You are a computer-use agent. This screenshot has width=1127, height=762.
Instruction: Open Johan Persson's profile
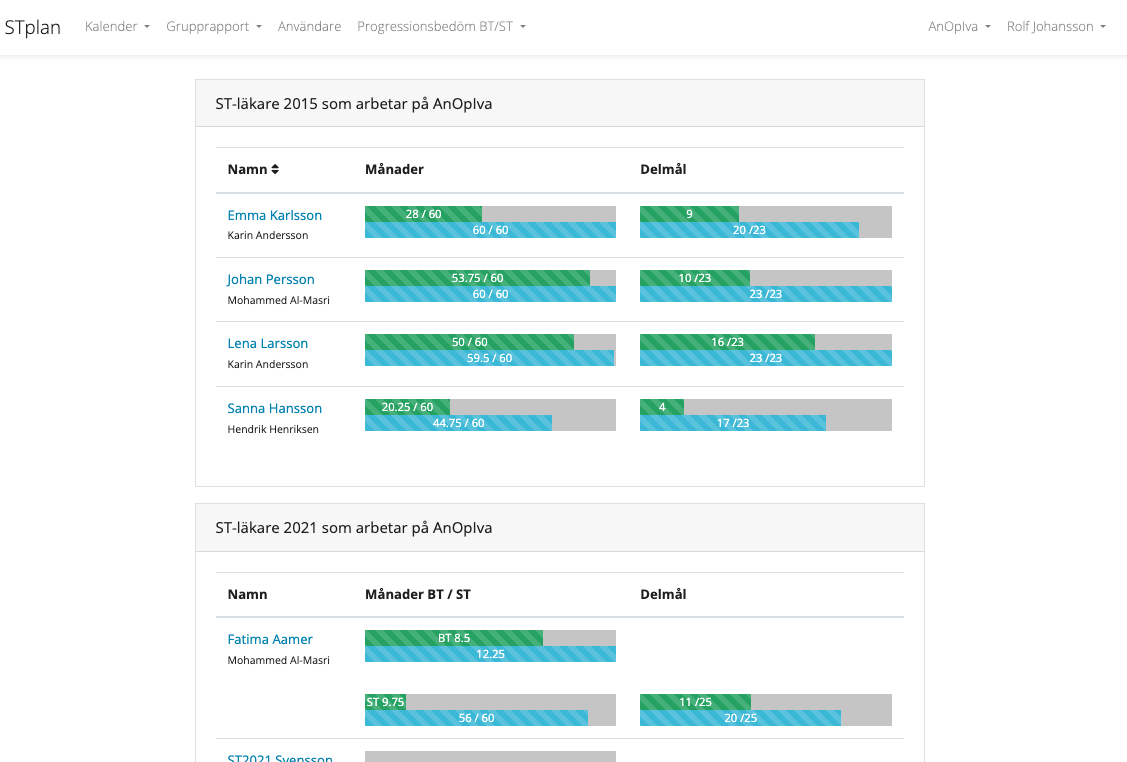tap(270, 279)
